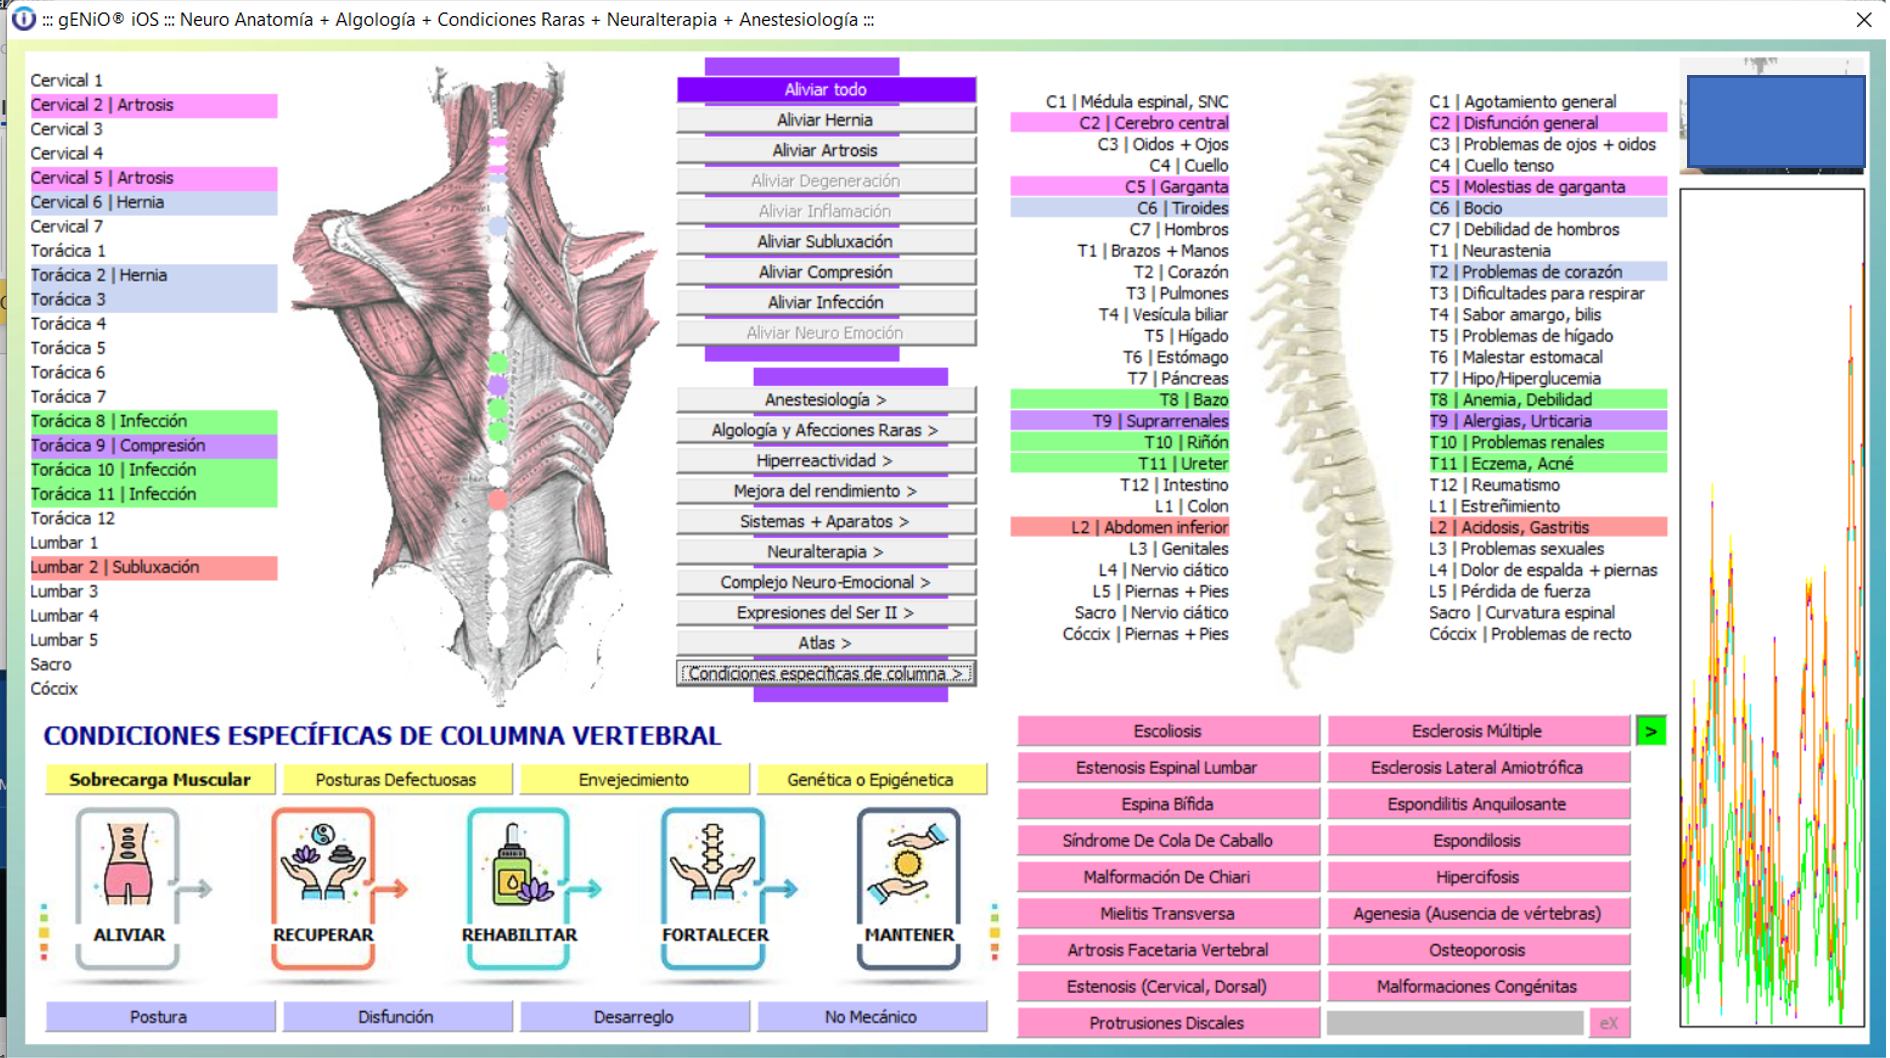Viewport: 1890px width, 1058px height.
Task: Click the signal waveform graph panel
Action: tap(1772, 608)
